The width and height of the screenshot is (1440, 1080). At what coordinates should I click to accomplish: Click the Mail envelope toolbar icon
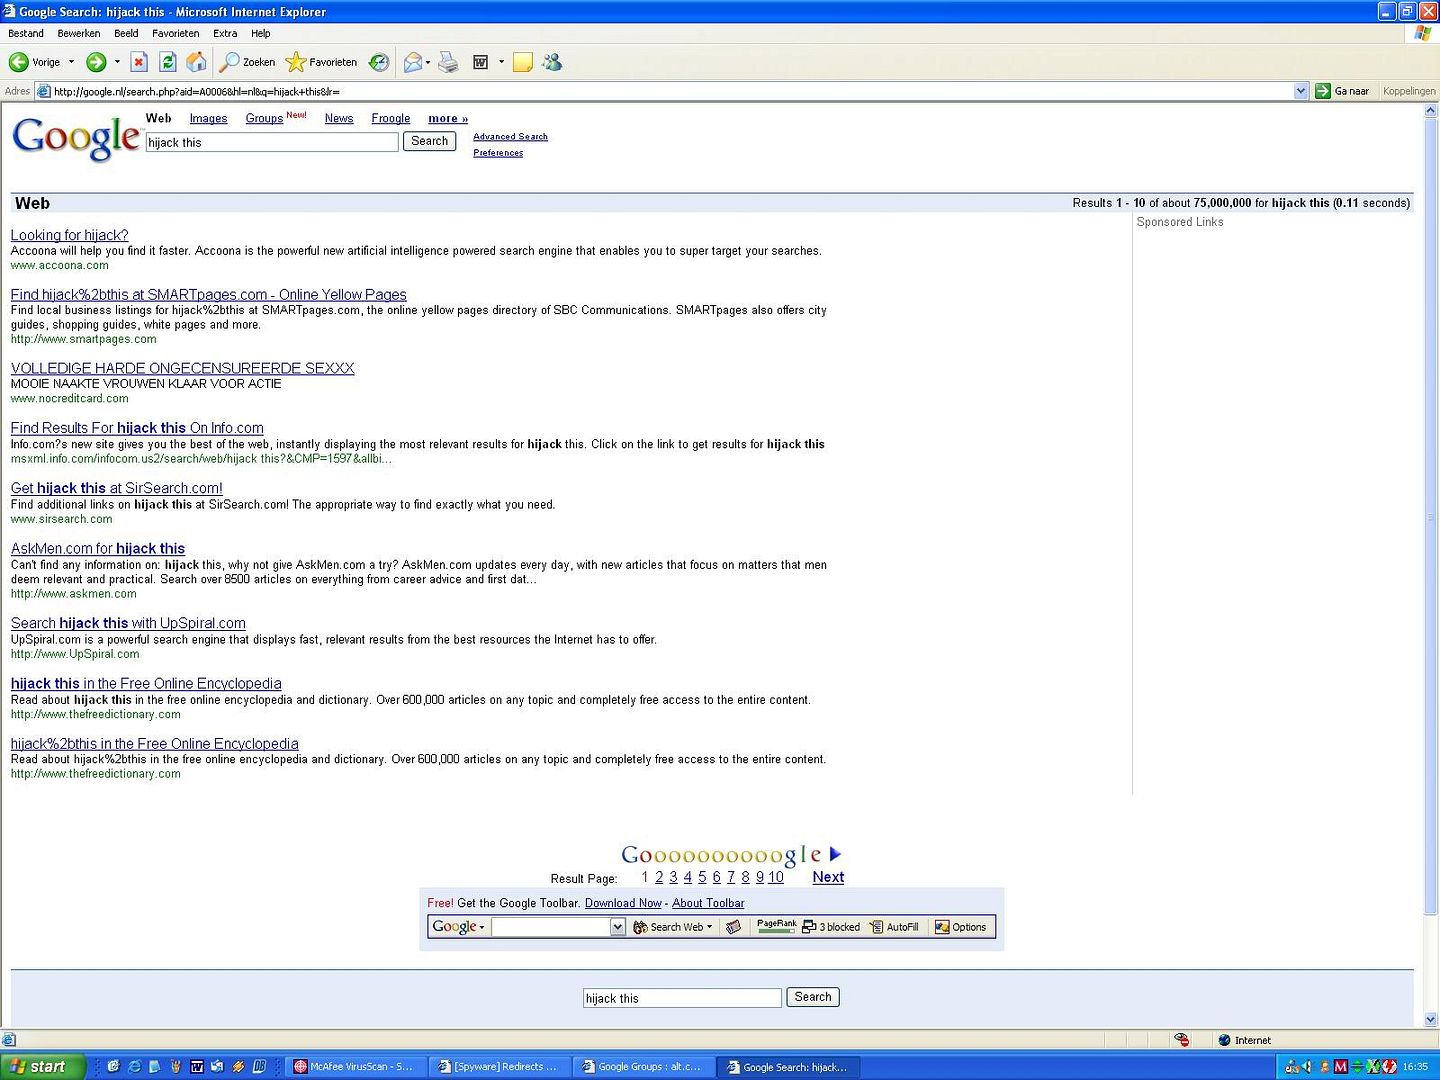412,62
